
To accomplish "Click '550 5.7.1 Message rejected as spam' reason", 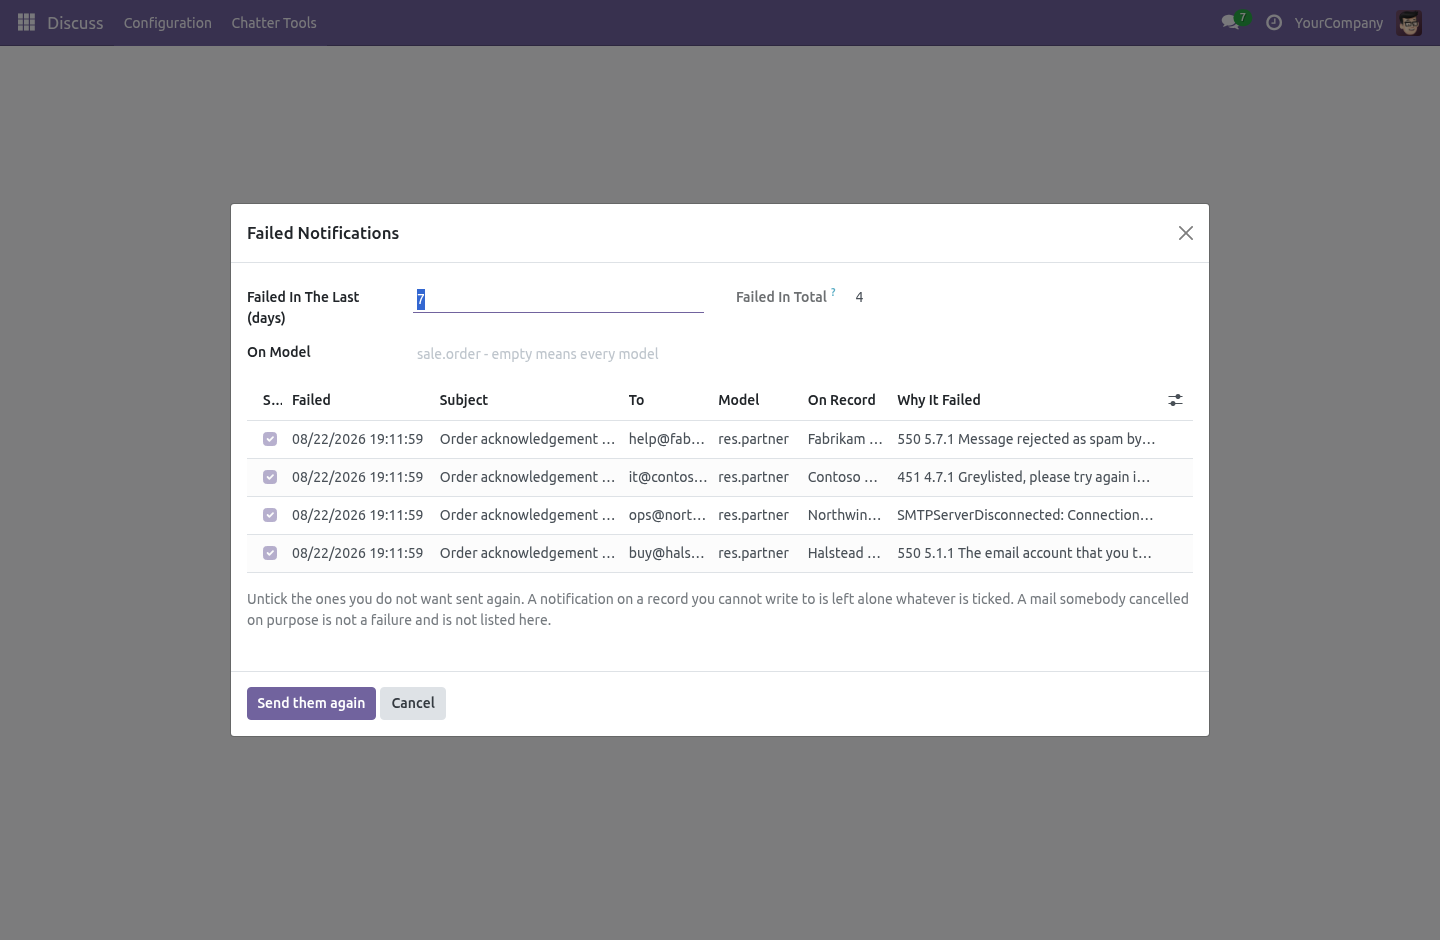I will [x=1026, y=439].
